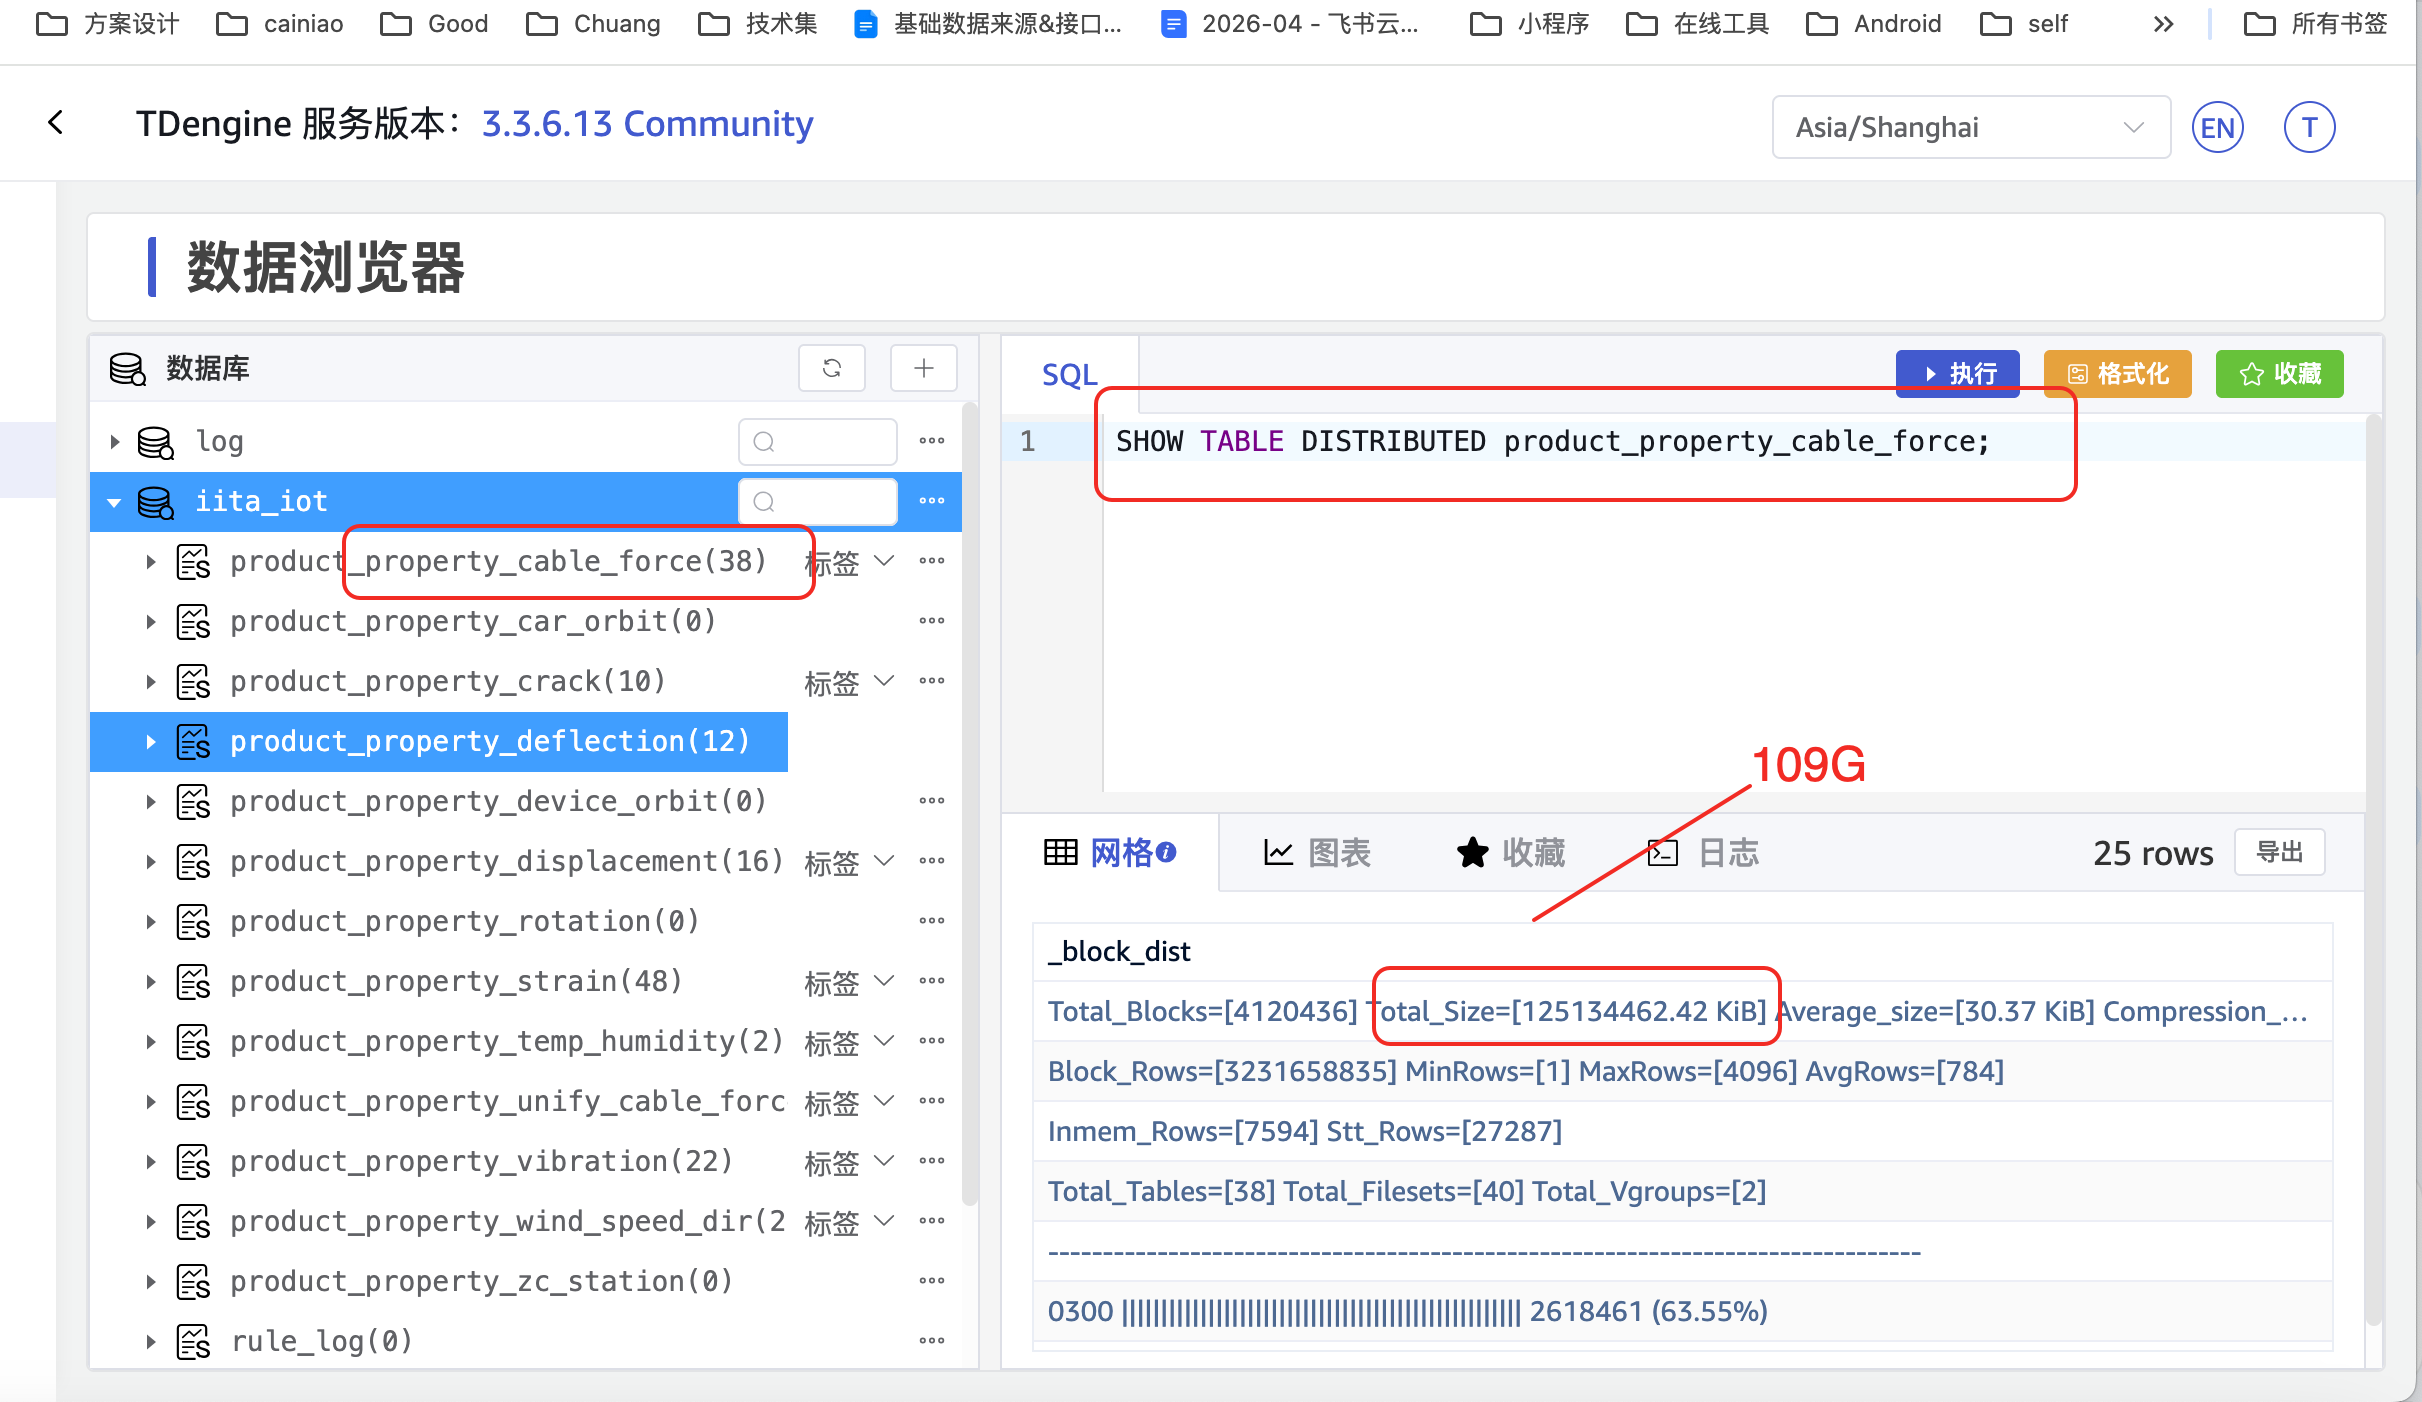Click the log database search field
2422x1402 pixels.
point(817,441)
